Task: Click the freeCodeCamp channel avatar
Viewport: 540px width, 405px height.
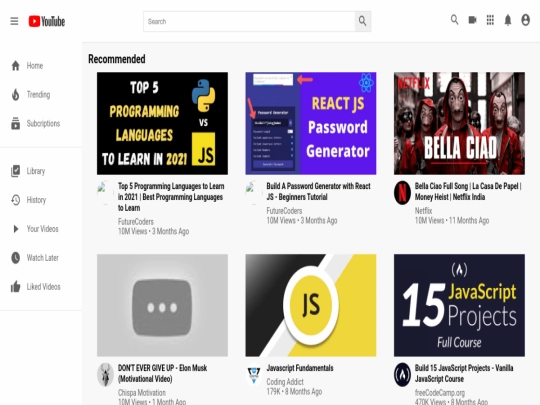Action: click(x=402, y=374)
